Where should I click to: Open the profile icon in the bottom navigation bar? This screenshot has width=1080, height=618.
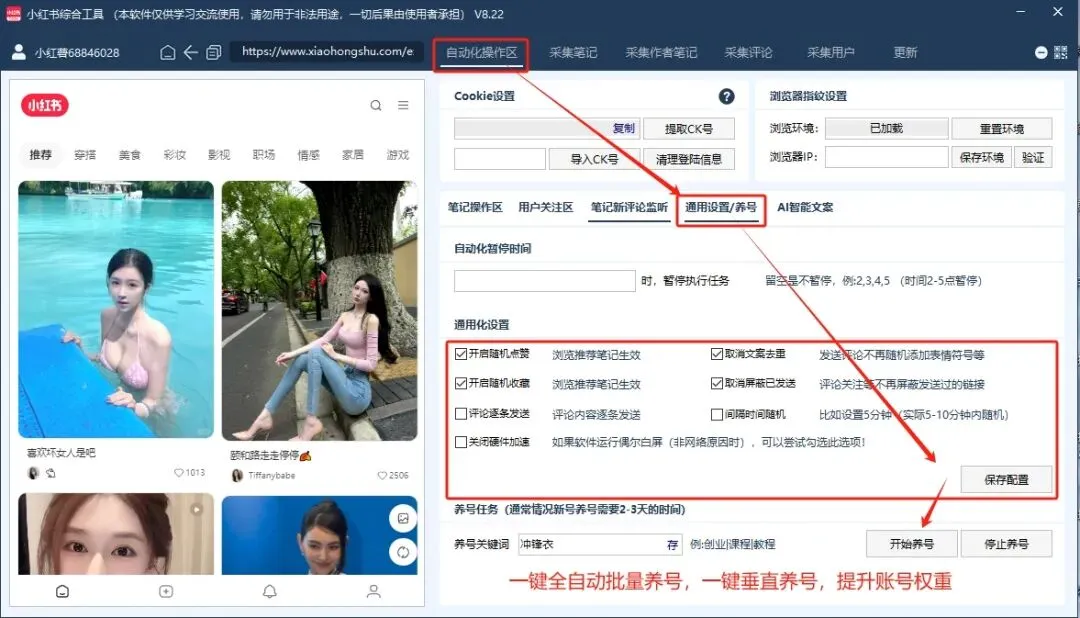[x=372, y=591]
